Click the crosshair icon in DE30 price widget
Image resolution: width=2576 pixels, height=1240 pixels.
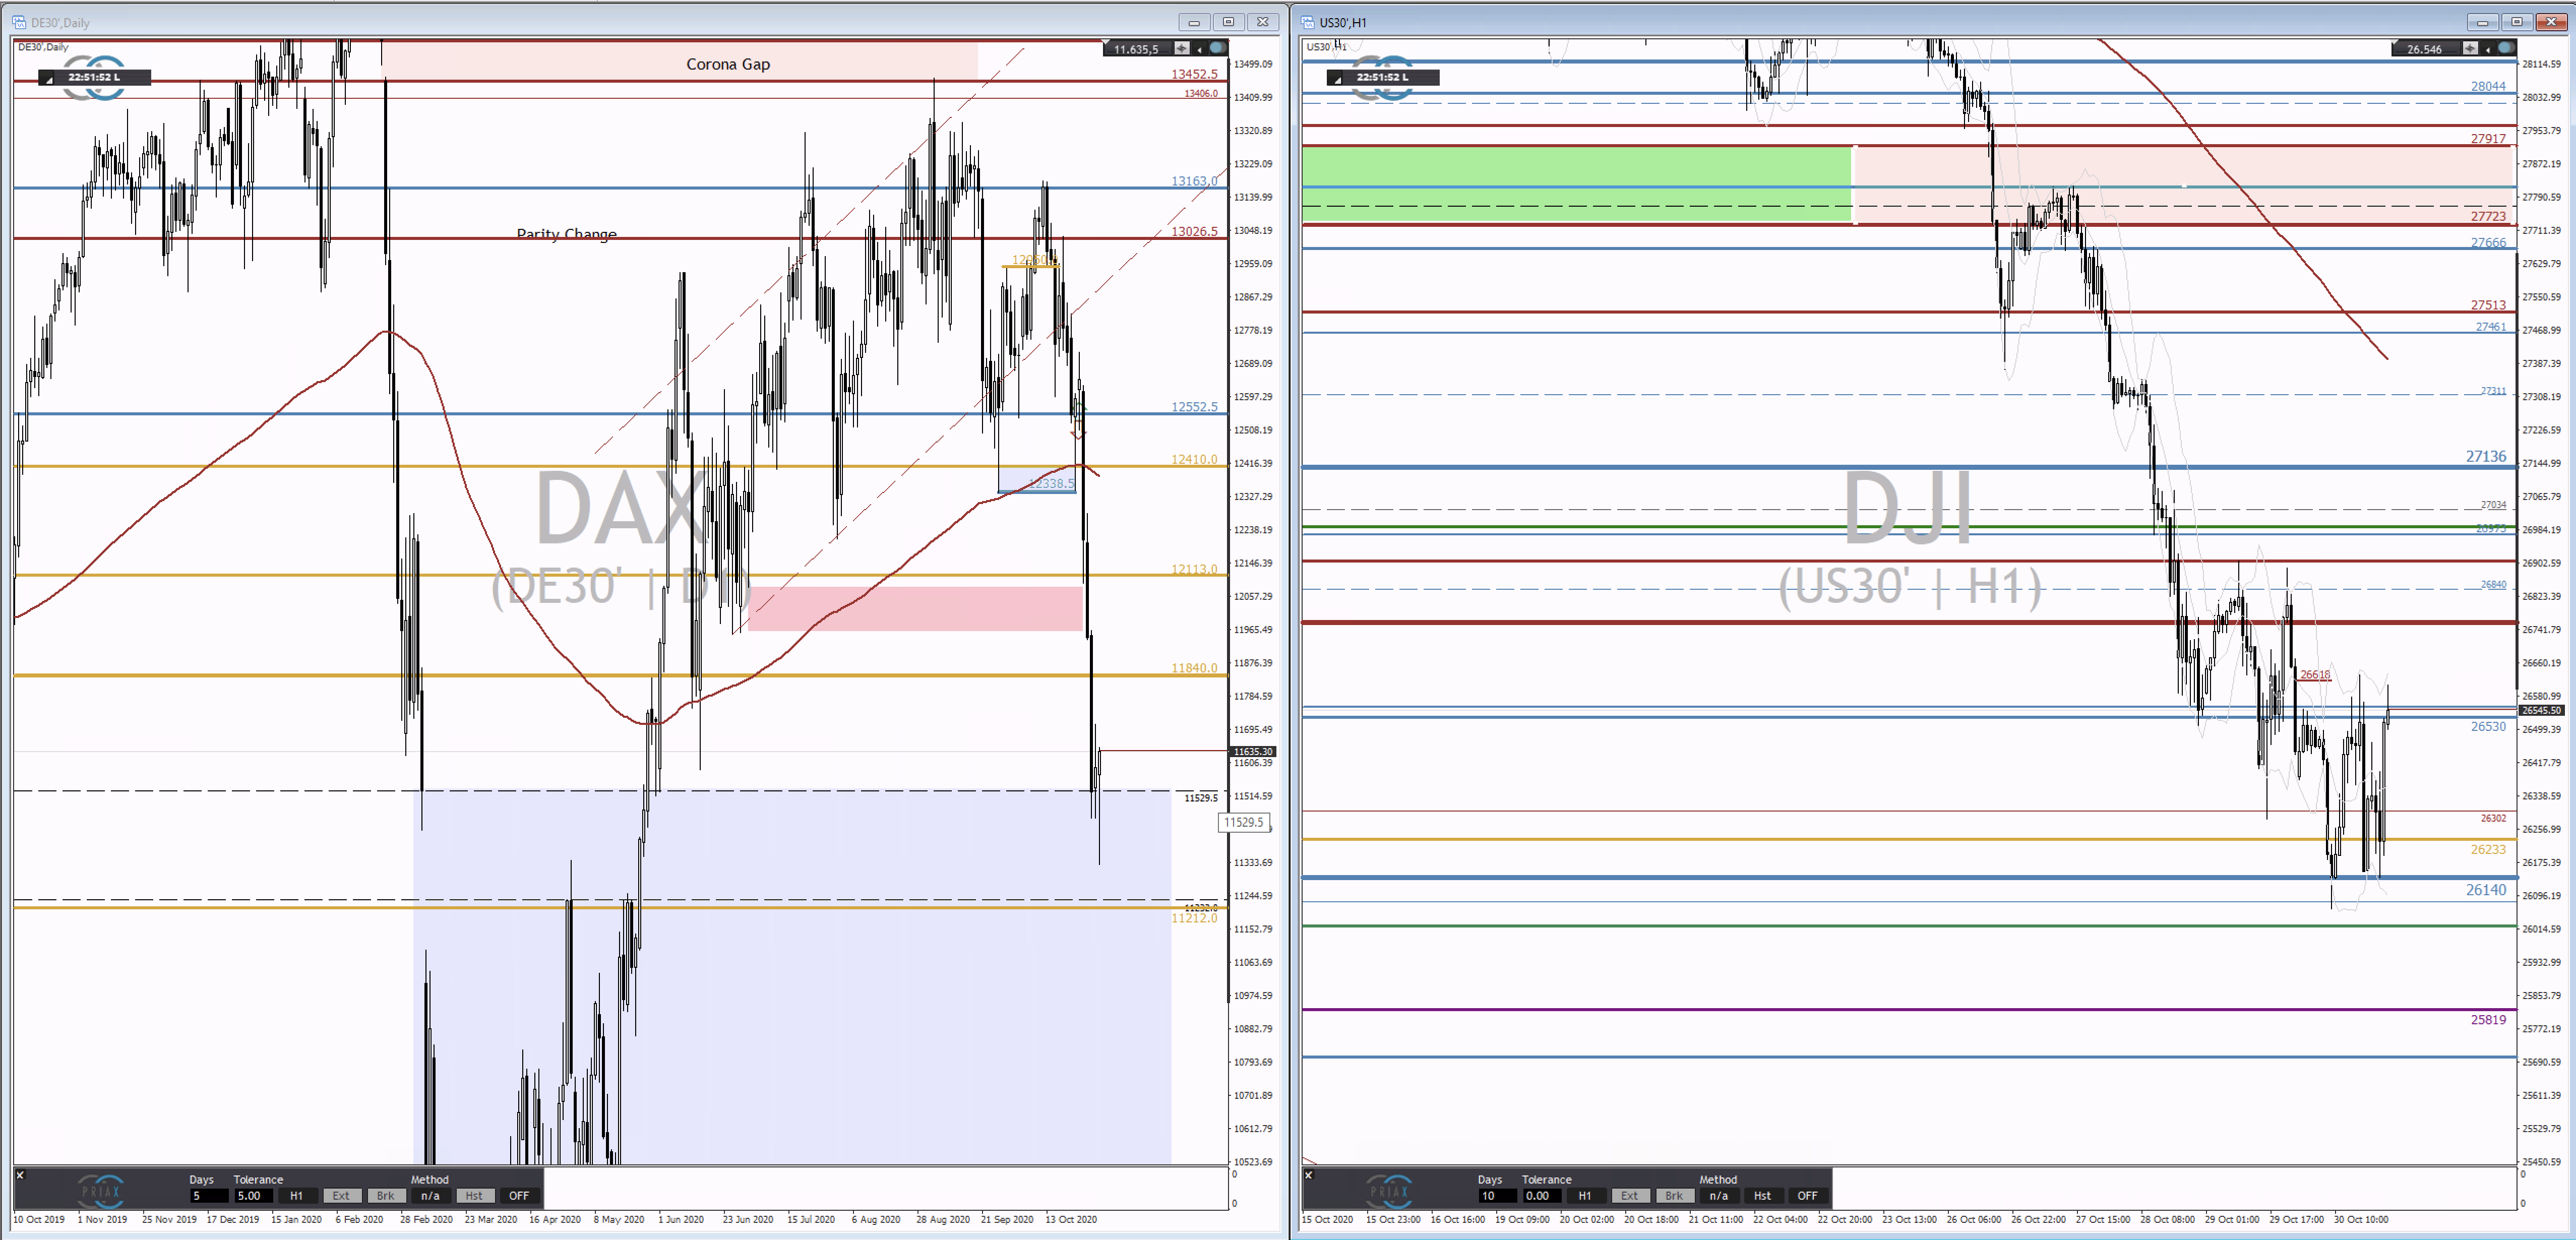1182,48
